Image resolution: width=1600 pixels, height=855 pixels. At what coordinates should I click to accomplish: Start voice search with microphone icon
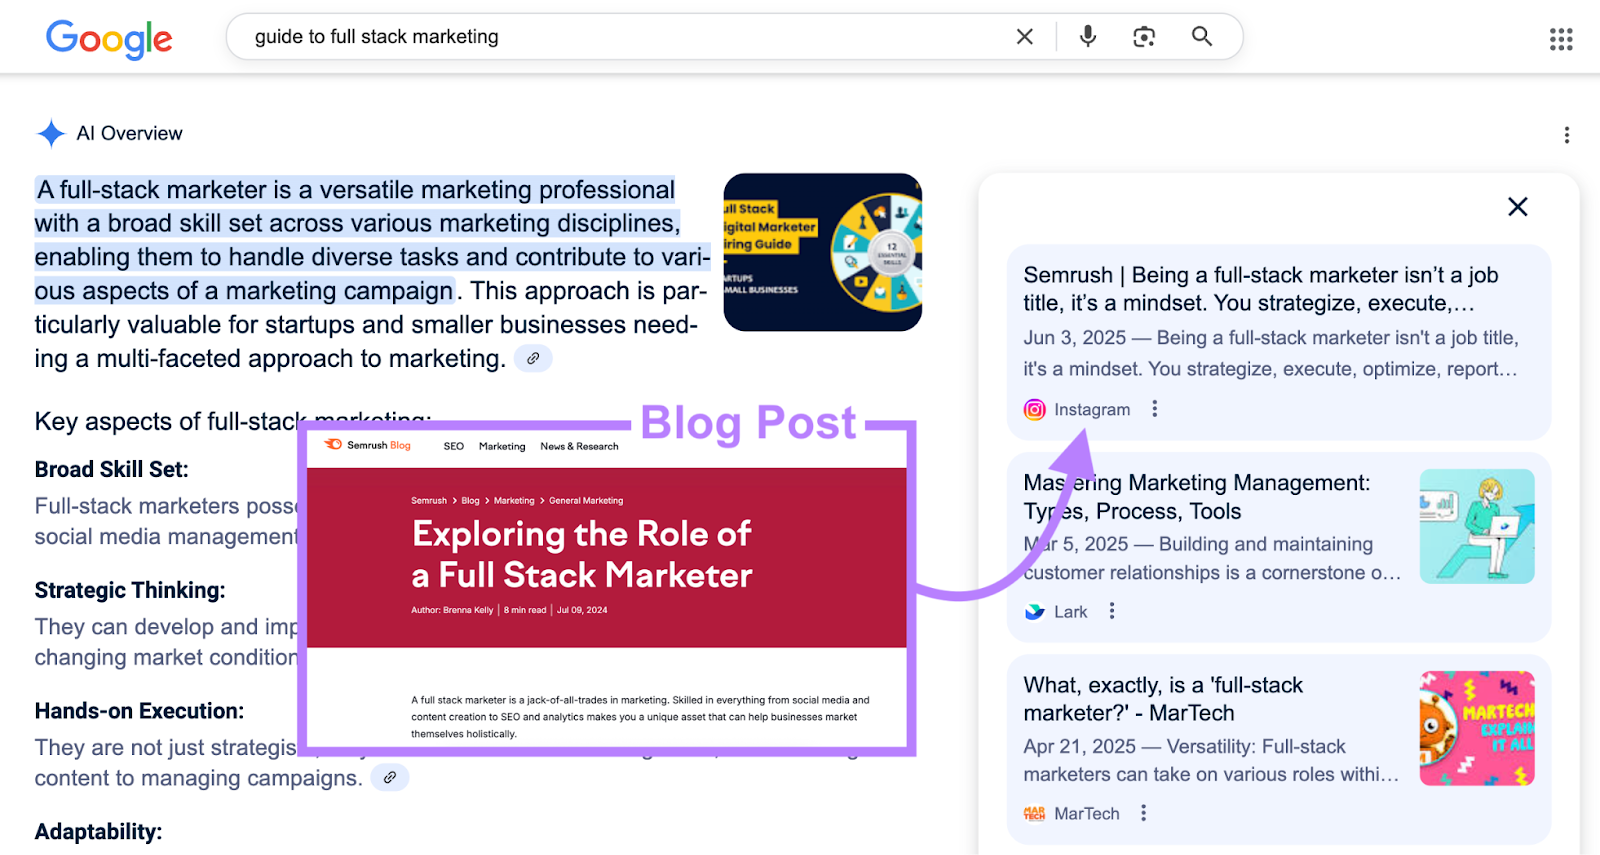(1088, 37)
